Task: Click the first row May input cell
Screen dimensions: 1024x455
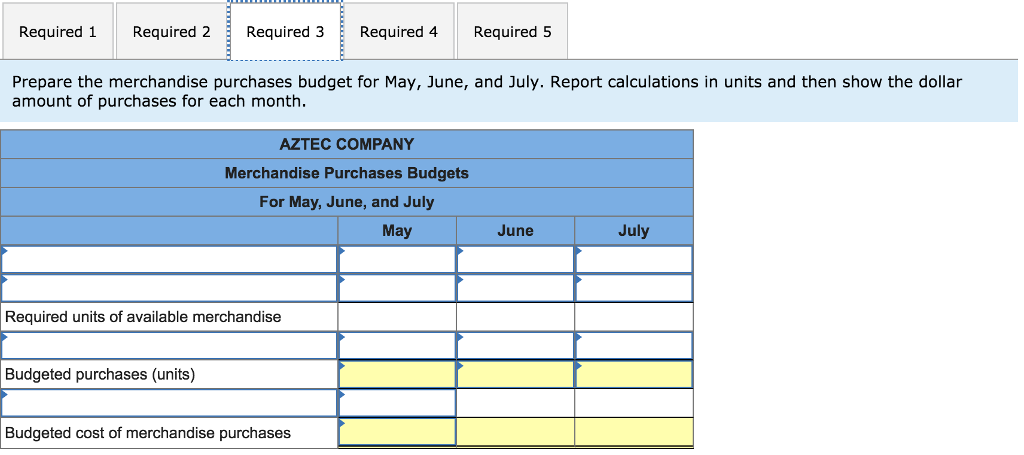Action: click(x=397, y=260)
